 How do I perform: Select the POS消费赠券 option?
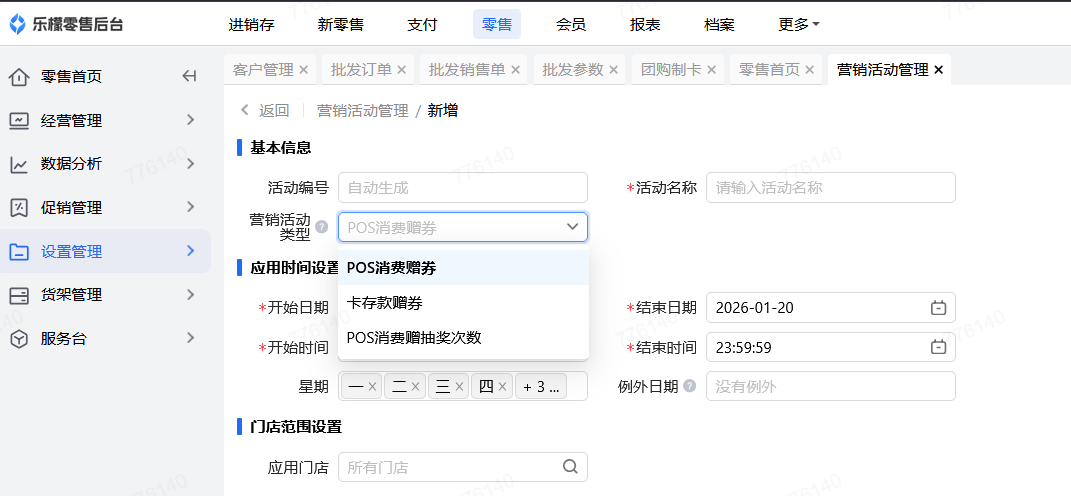coord(463,268)
